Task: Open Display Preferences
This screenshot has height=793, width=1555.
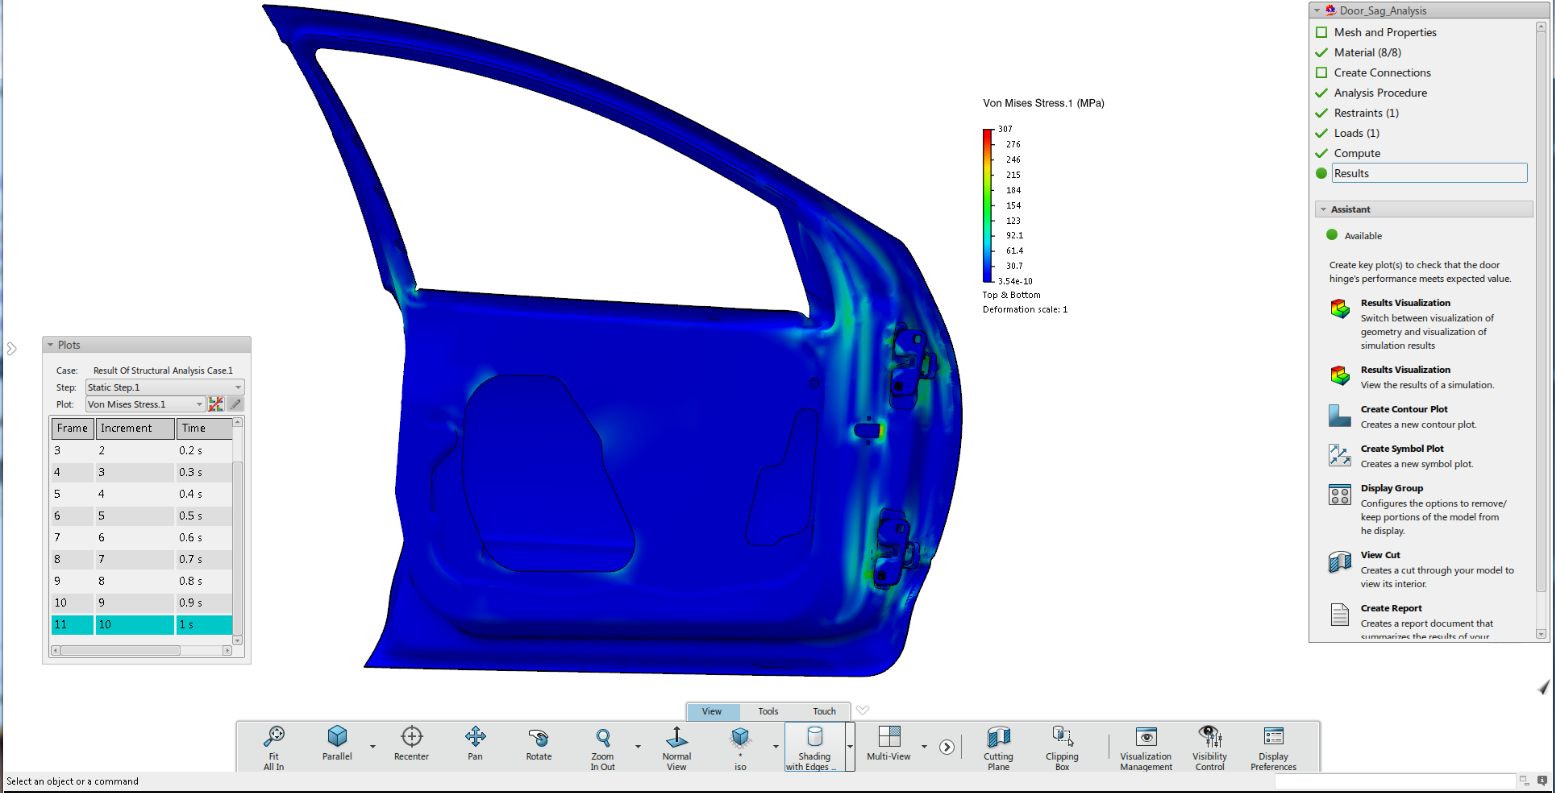Action: tap(1273, 738)
